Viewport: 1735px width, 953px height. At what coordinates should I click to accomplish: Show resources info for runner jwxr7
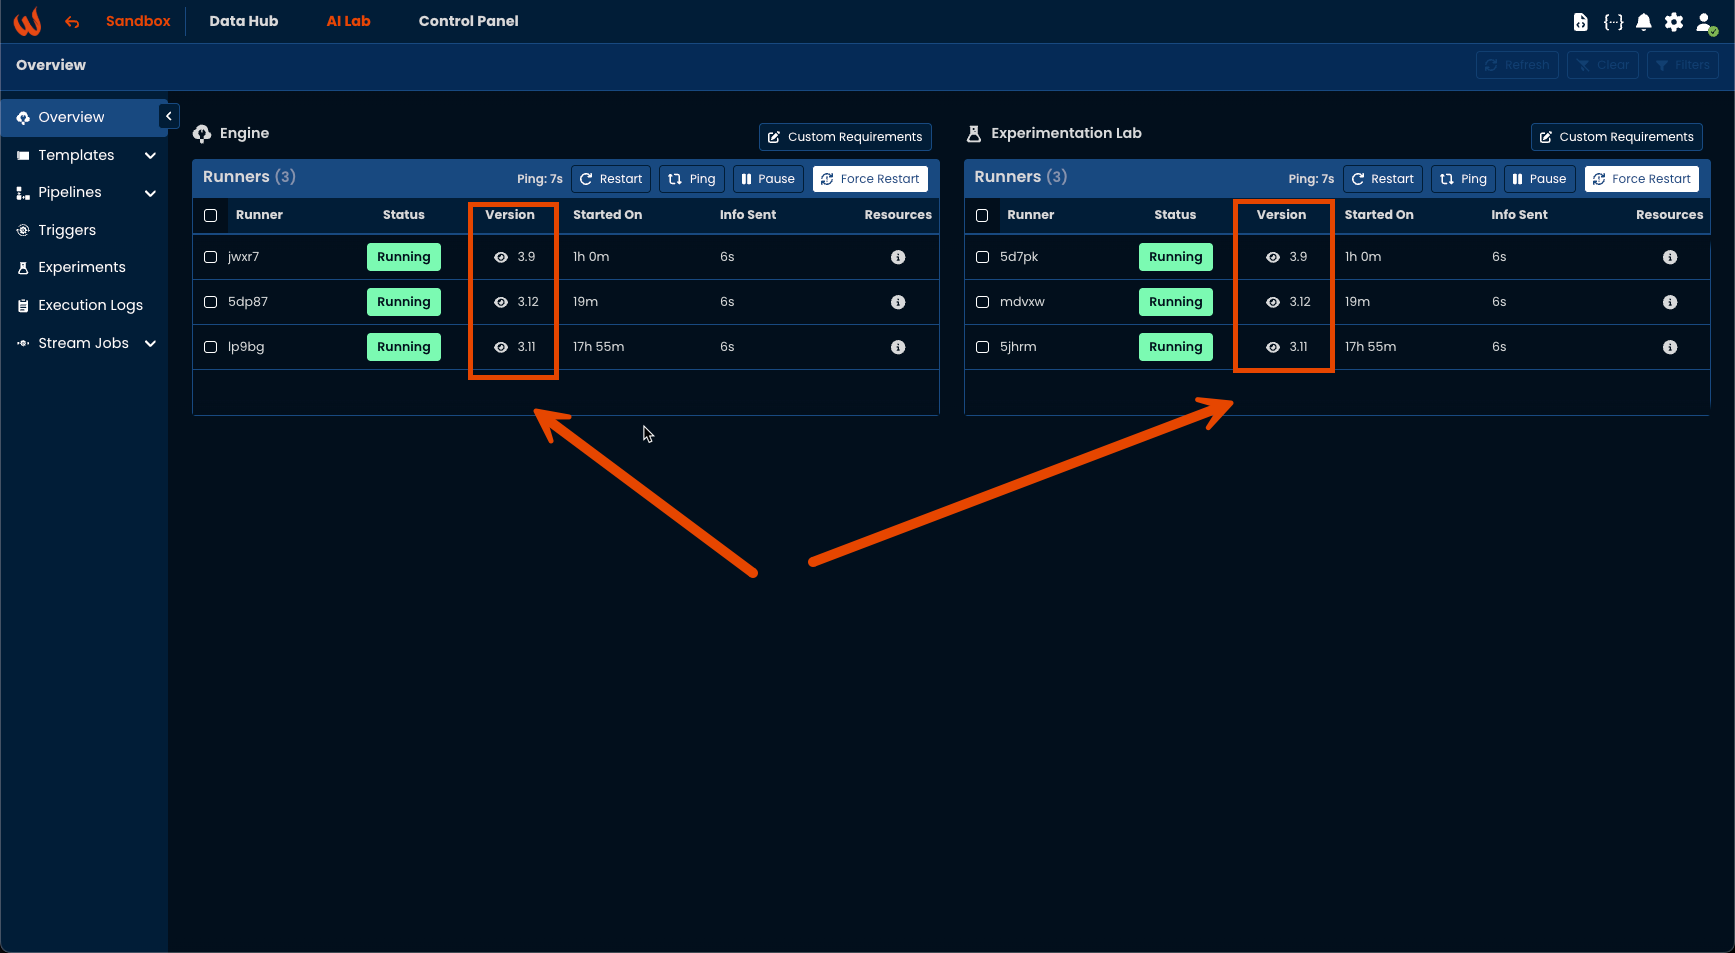point(898,257)
